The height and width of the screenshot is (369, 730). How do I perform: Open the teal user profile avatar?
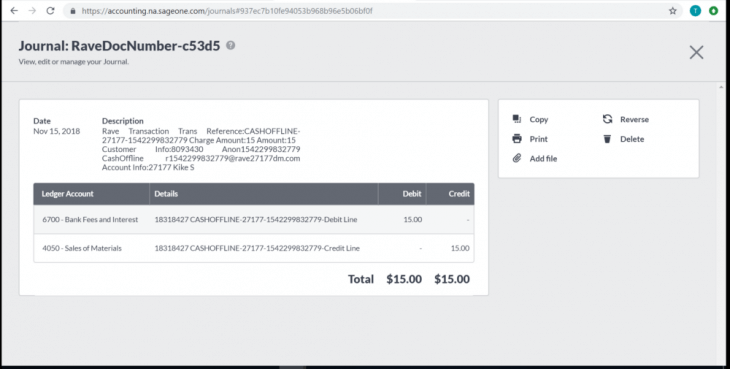(695, 11)
